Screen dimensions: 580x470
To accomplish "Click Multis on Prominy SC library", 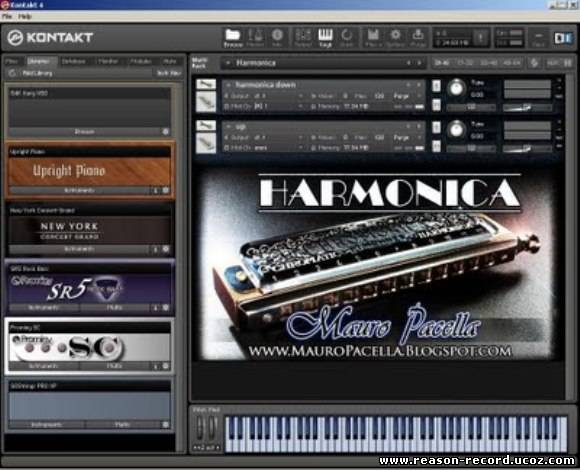I will click(x=114, y=366).
